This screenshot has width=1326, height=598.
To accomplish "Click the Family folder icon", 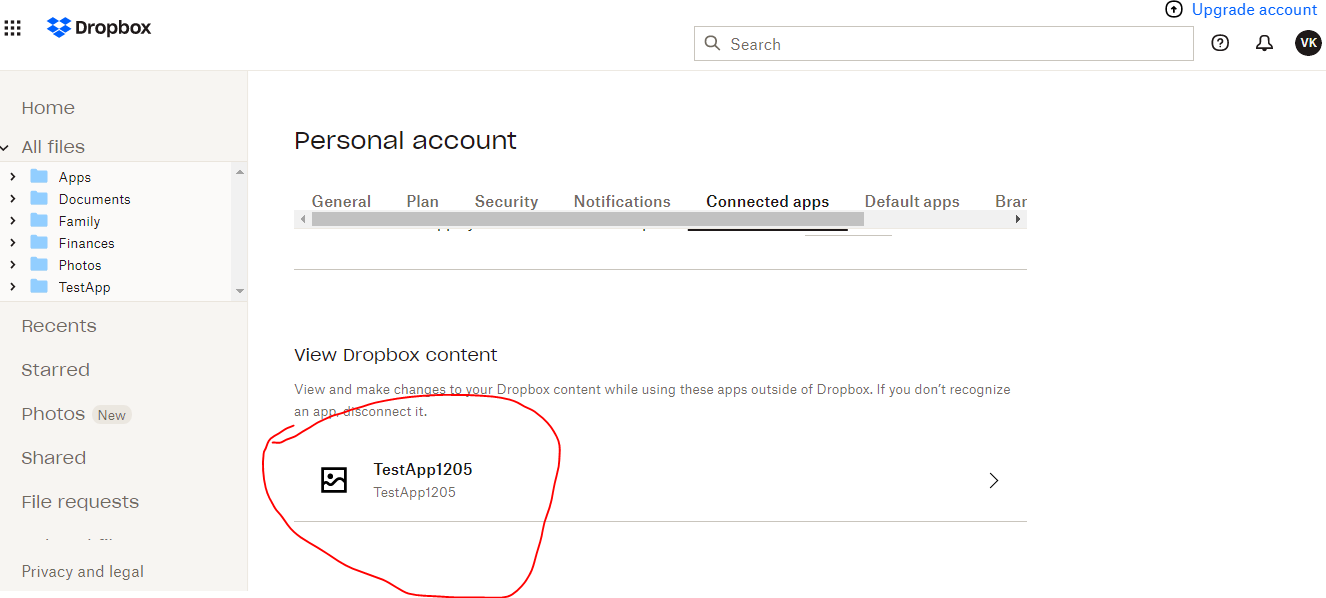I will (x=39, y=220).
